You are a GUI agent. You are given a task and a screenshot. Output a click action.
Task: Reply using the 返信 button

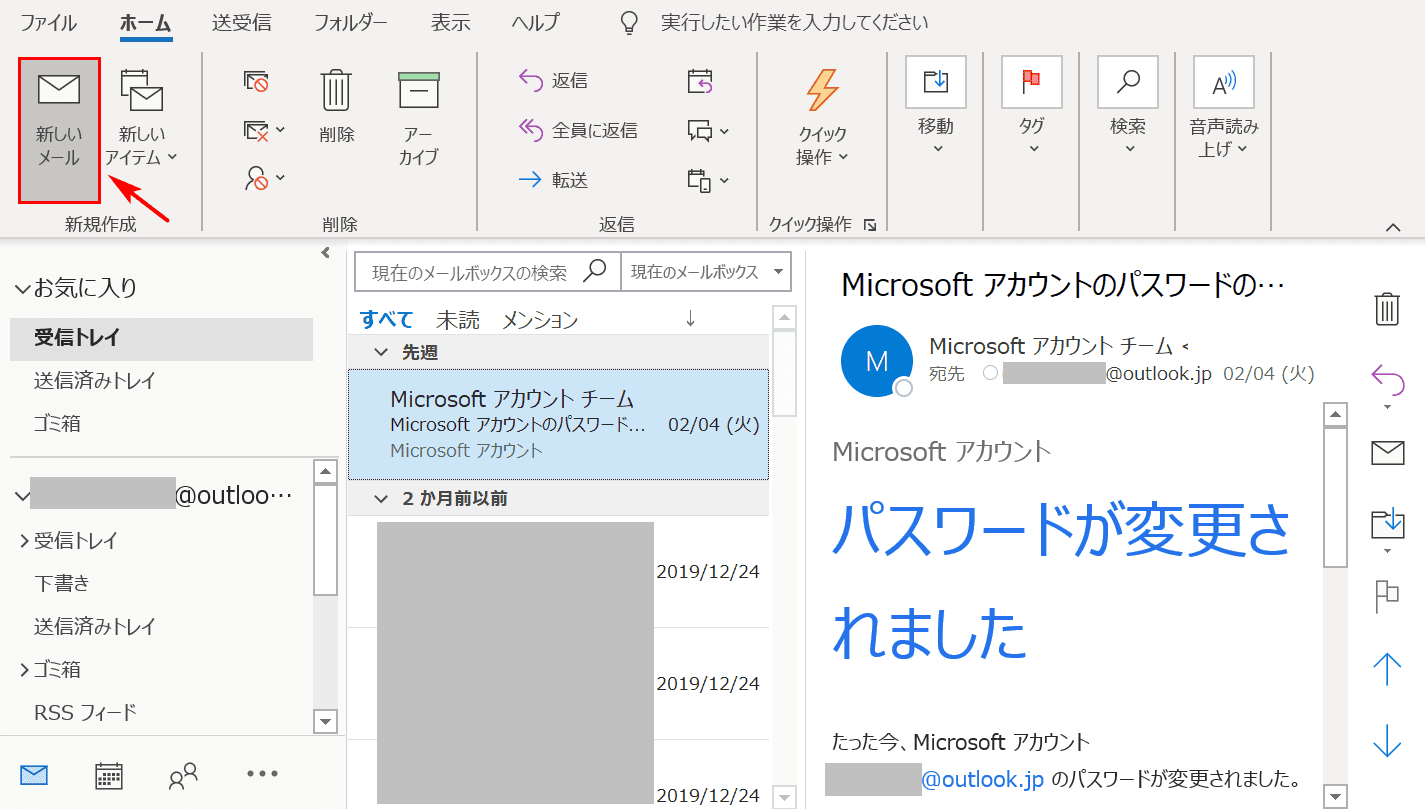coord(553,81)
